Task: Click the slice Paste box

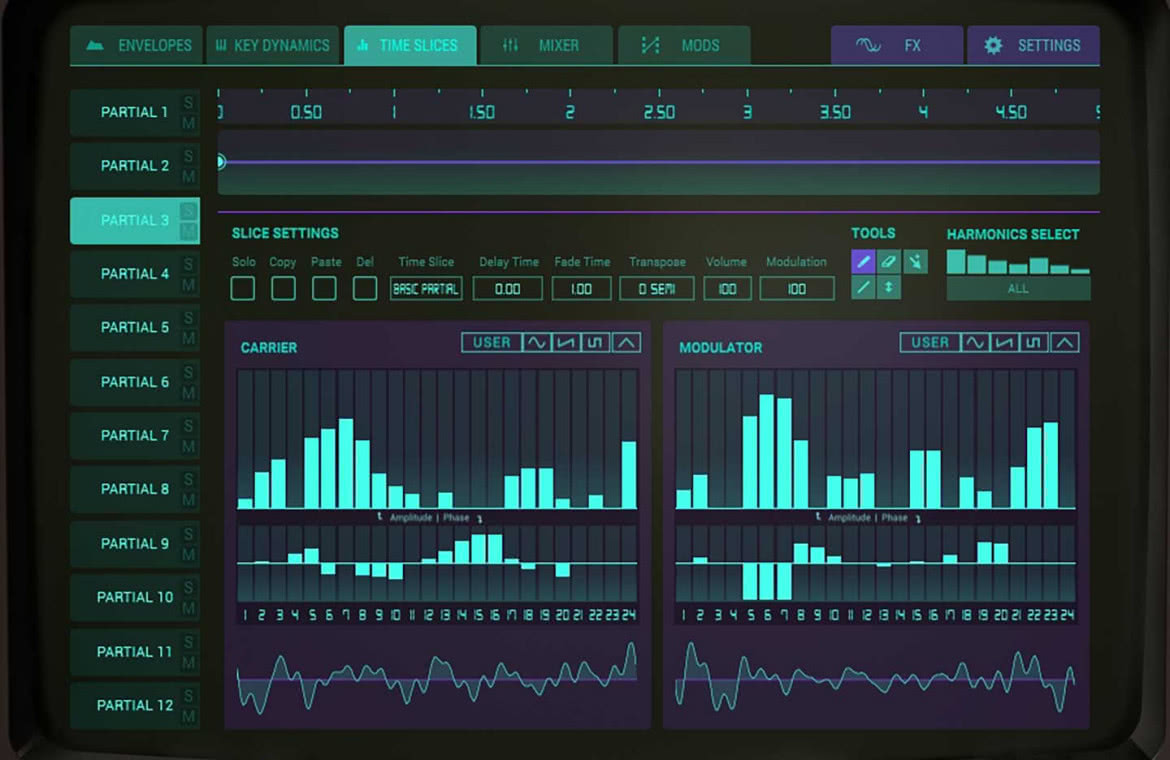Action: 324,288
